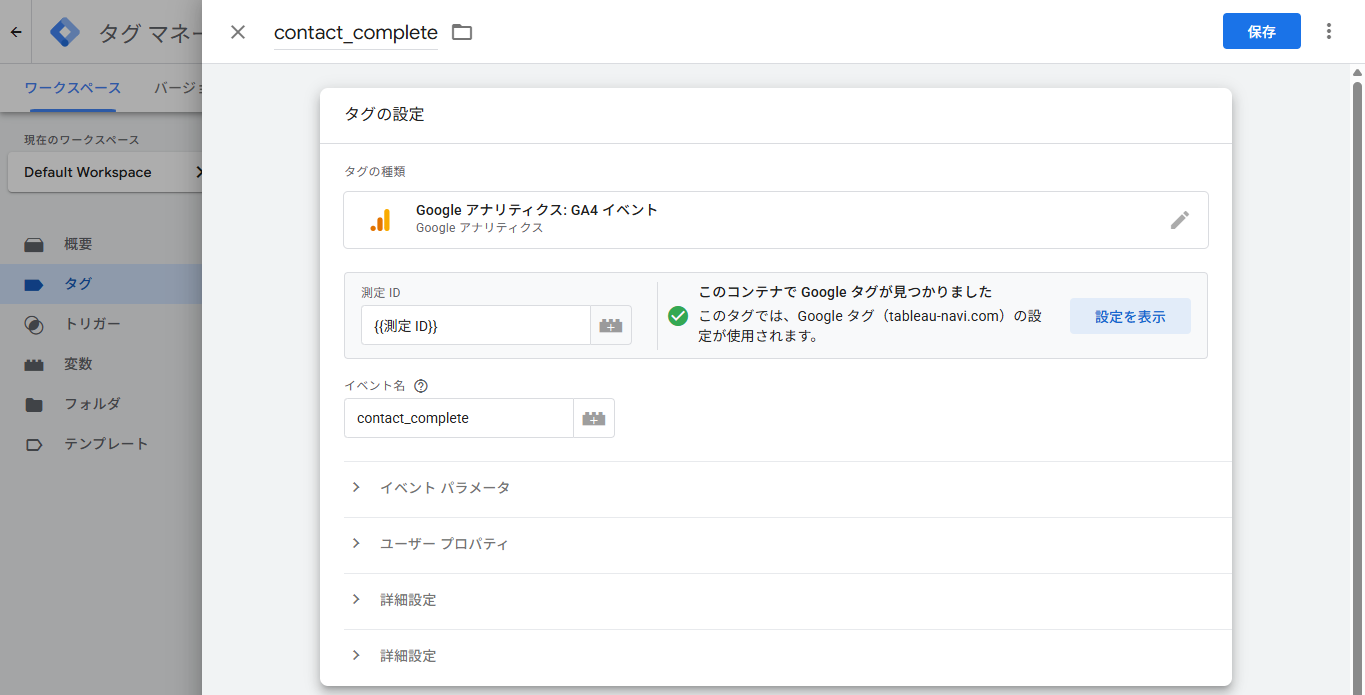Click the 設定を表示 button
This screenshot has height=695, width=1365.
pyautogui.click(x=1130, y=316)
